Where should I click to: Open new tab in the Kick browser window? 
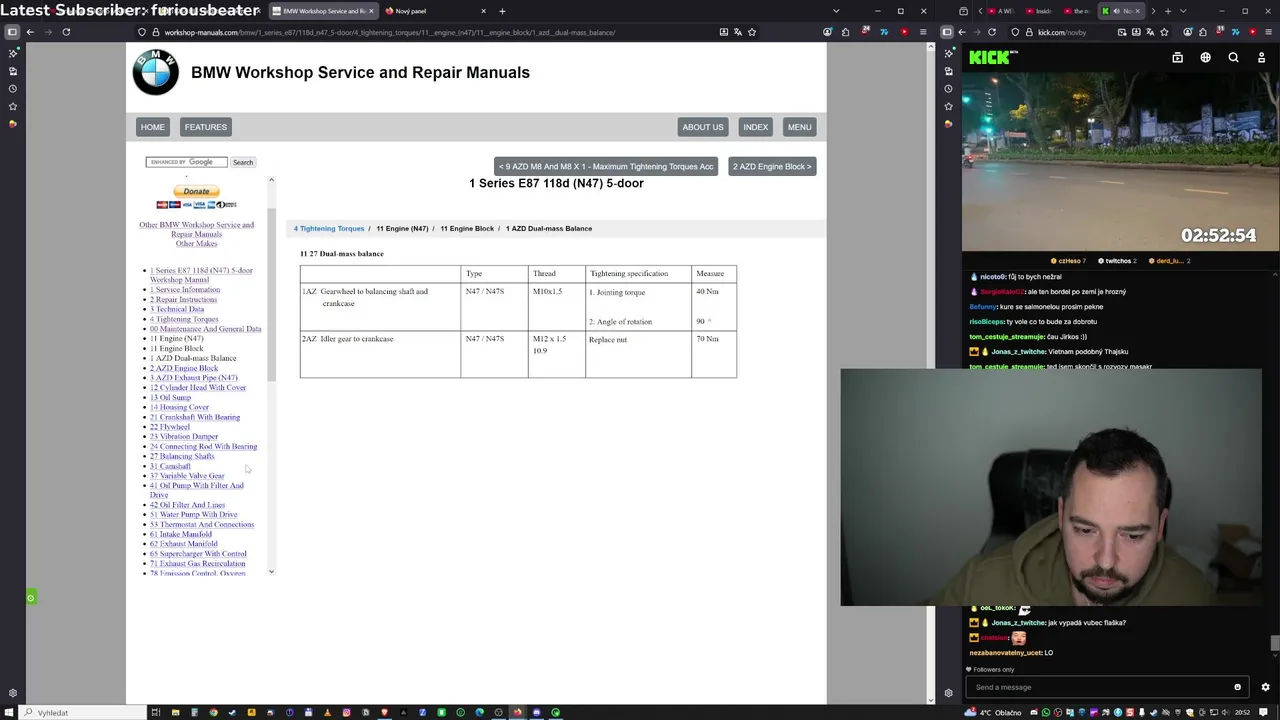pos(1167,11)
